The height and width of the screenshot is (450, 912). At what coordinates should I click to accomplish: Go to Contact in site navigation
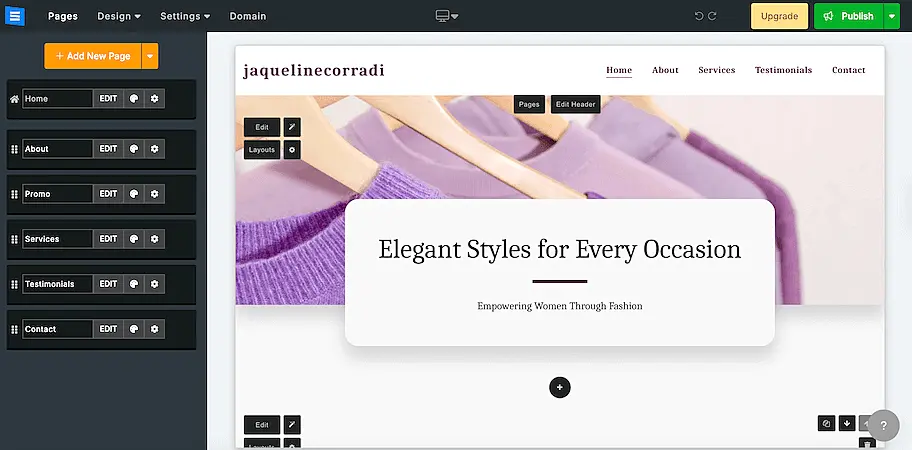coord(849,70)
